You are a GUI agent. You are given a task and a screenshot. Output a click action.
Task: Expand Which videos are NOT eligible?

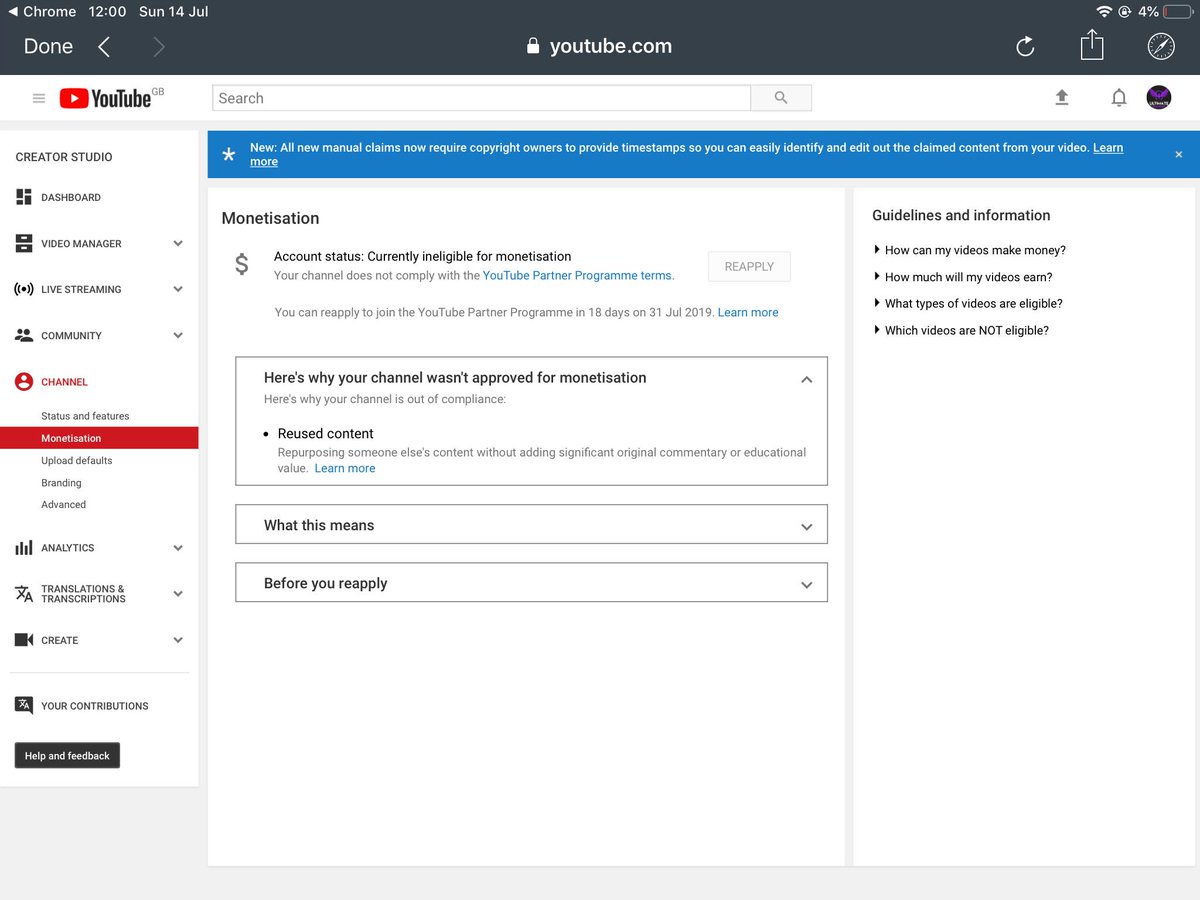tap(960, 330)
